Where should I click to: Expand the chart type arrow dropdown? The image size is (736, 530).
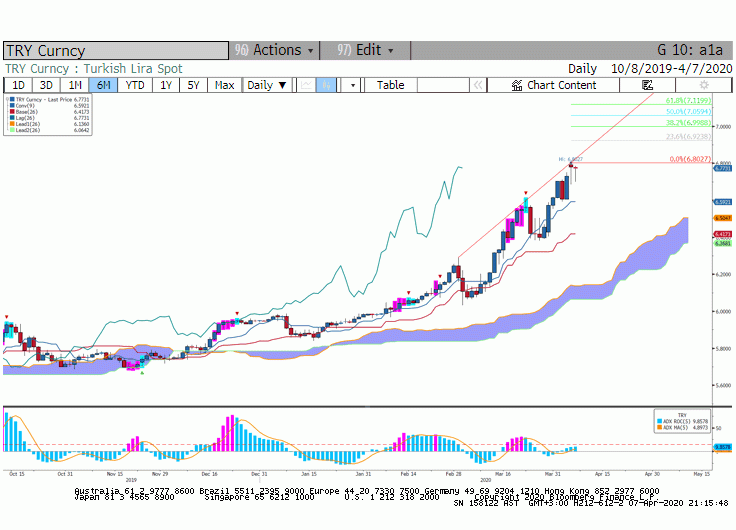(352, 85)
